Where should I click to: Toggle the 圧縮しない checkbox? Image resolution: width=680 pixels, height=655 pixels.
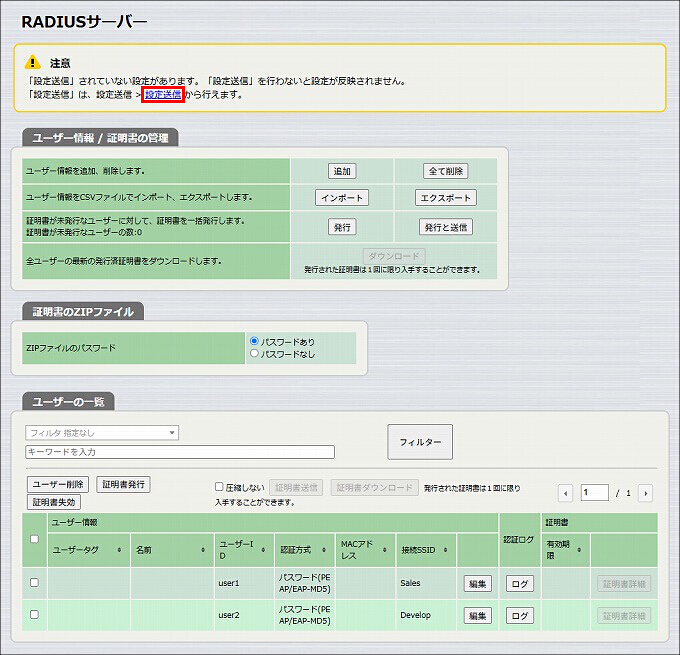(x=219, y=487)
